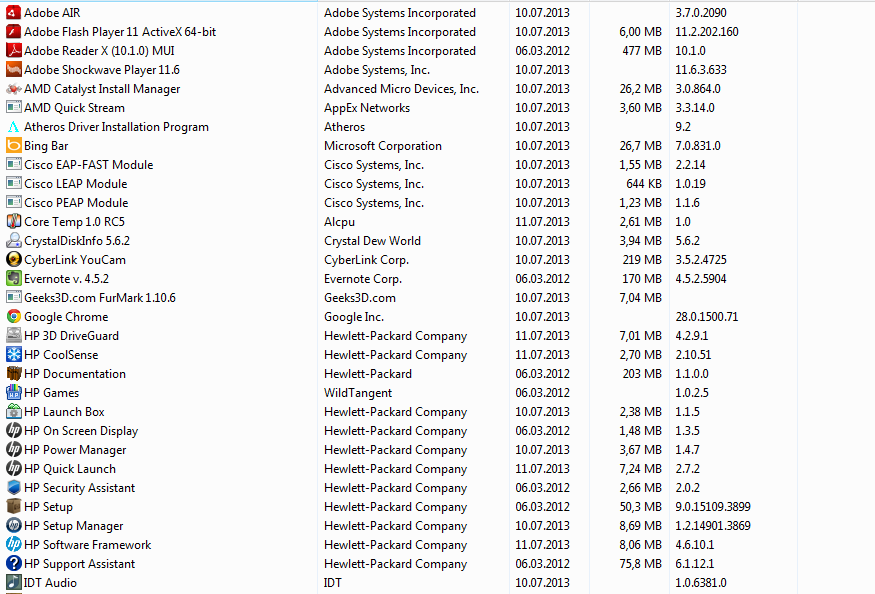The image size is (875, 594).
Task: Click the HP On Screen Display icon
Action: click(x=13, y=430)
